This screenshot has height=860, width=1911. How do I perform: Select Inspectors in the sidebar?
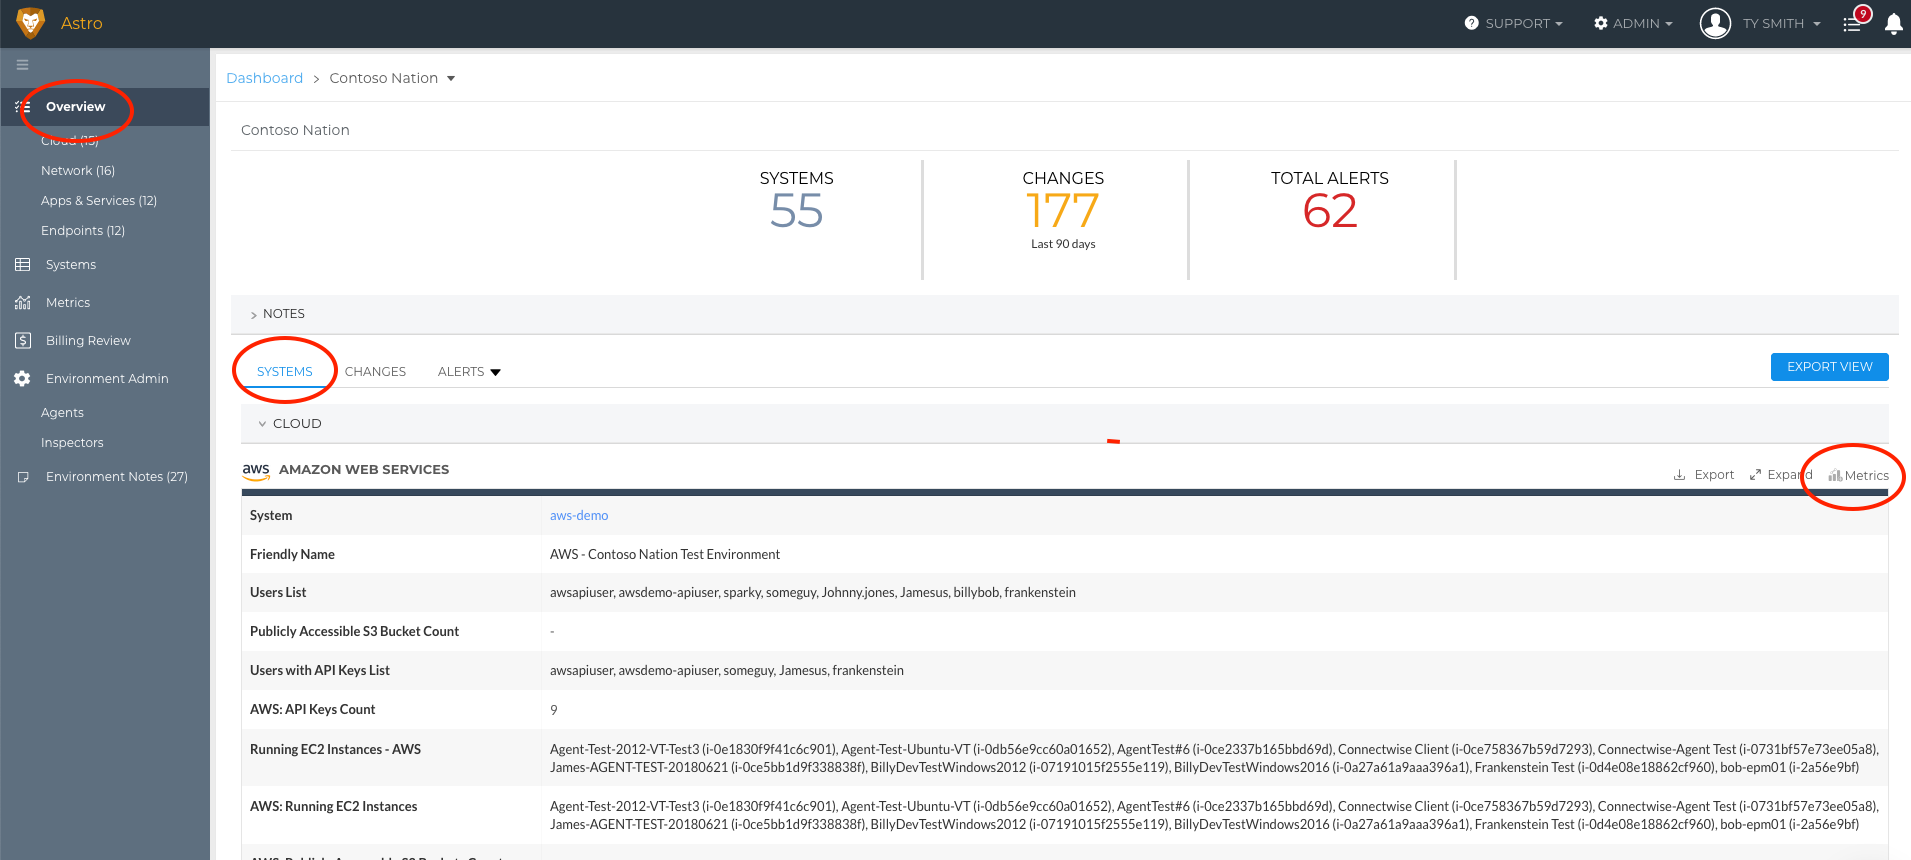point(72,443)
